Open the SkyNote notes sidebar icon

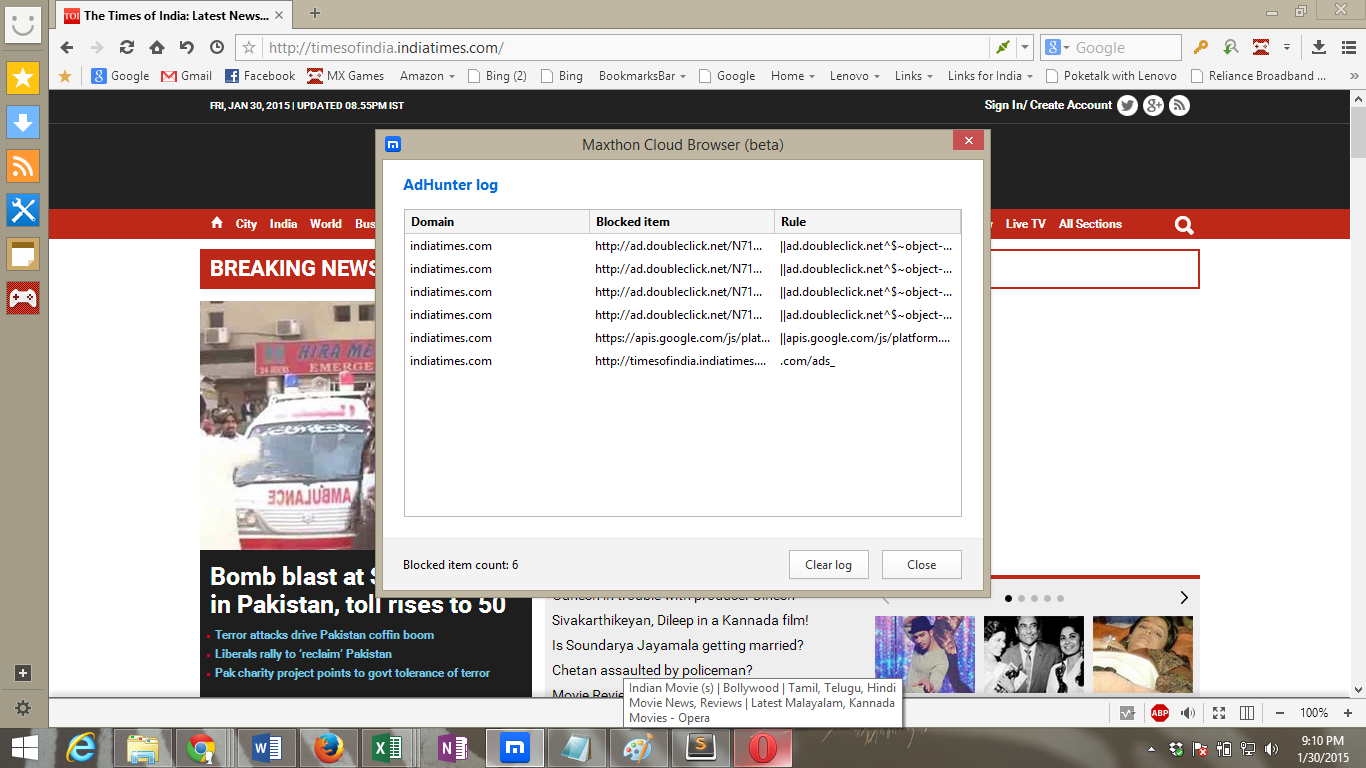point(23,254)
